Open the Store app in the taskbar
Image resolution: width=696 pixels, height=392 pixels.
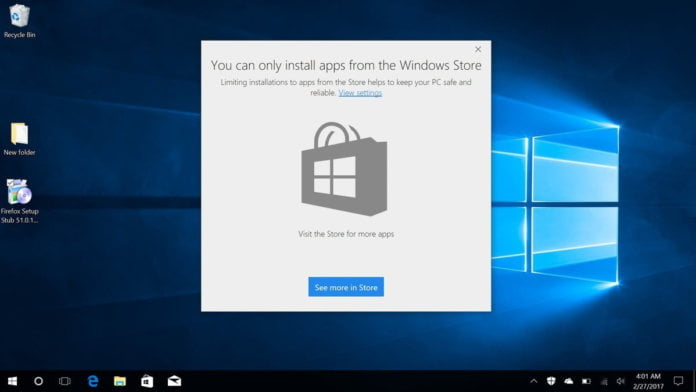point(147,381)
